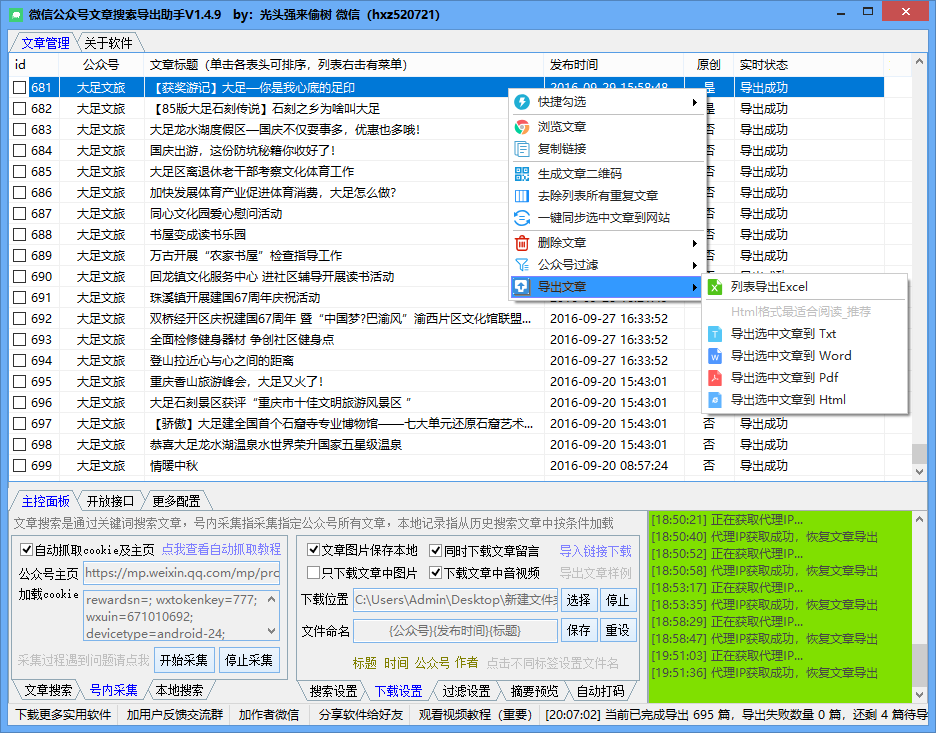Open the 开放接口 tab
The image size is (936, 733).
110,501
